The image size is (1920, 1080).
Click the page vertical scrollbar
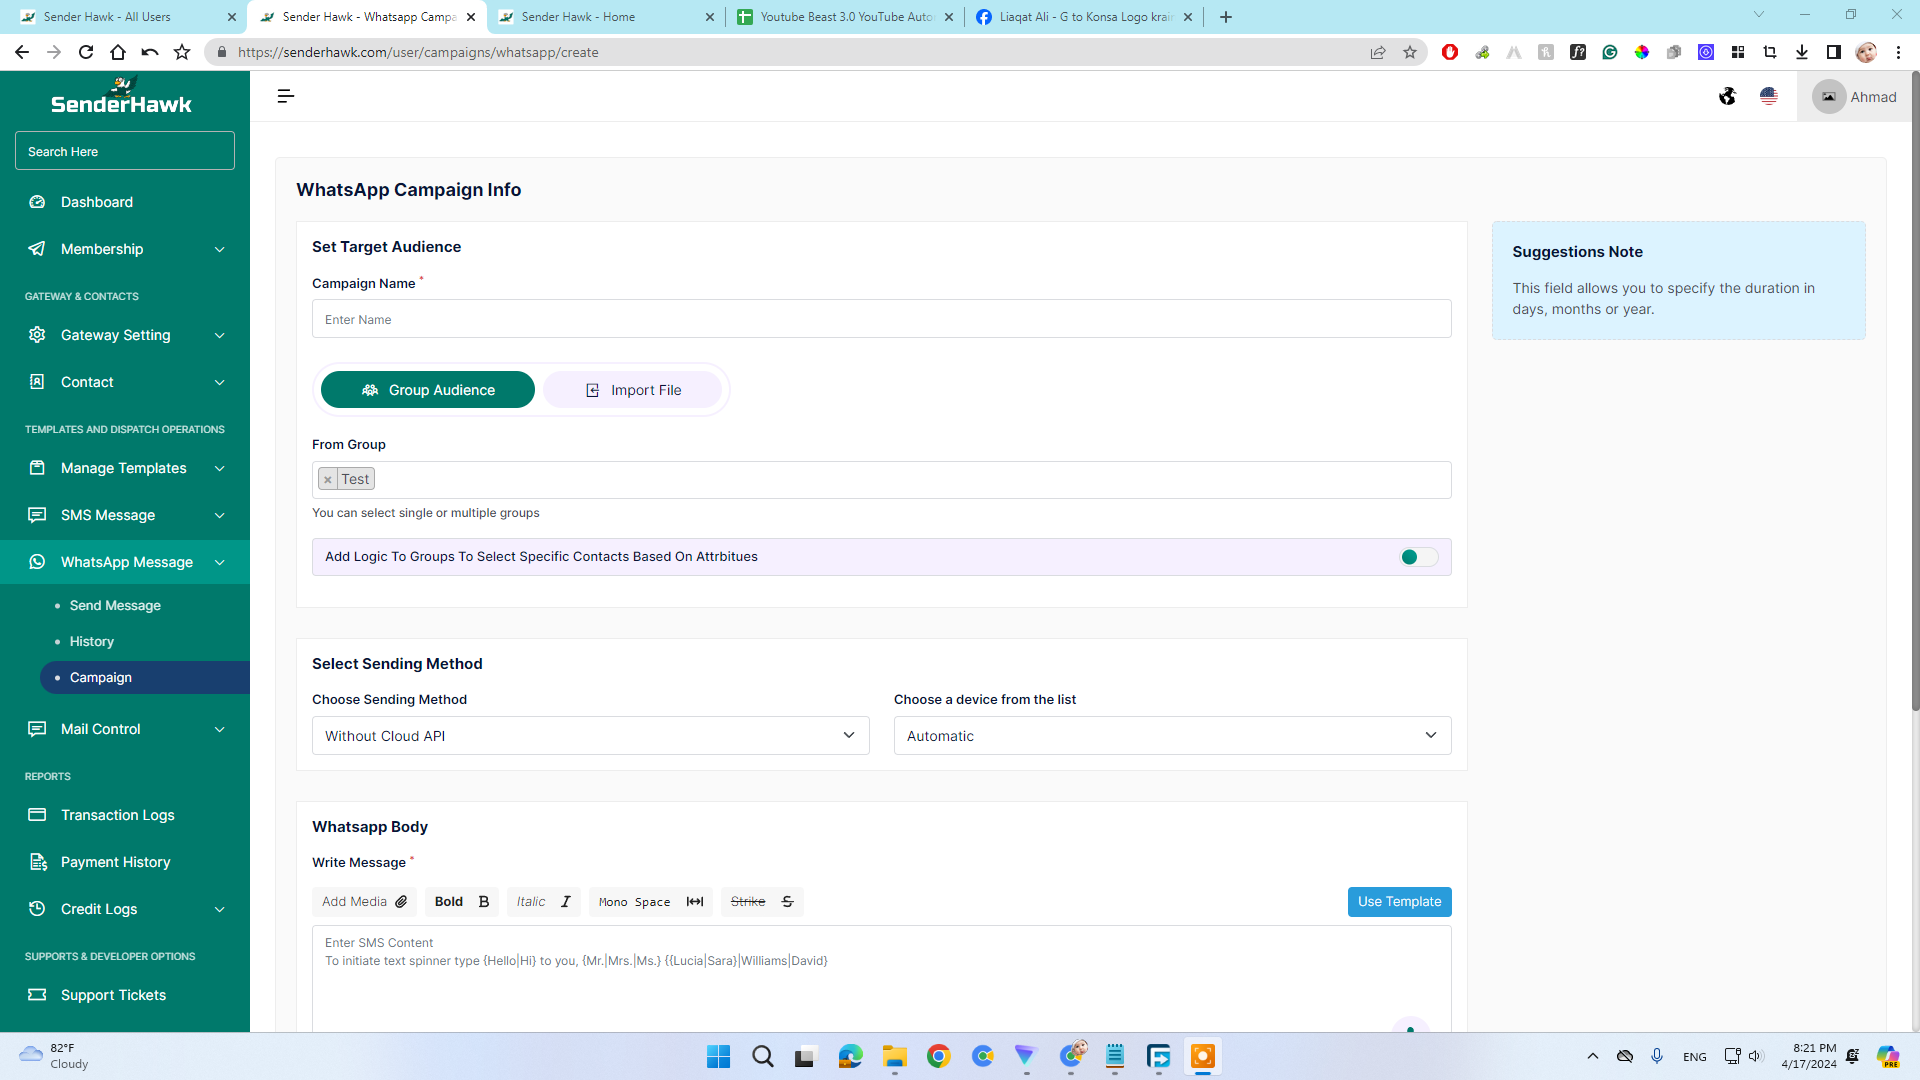(x=1915, y=390)
